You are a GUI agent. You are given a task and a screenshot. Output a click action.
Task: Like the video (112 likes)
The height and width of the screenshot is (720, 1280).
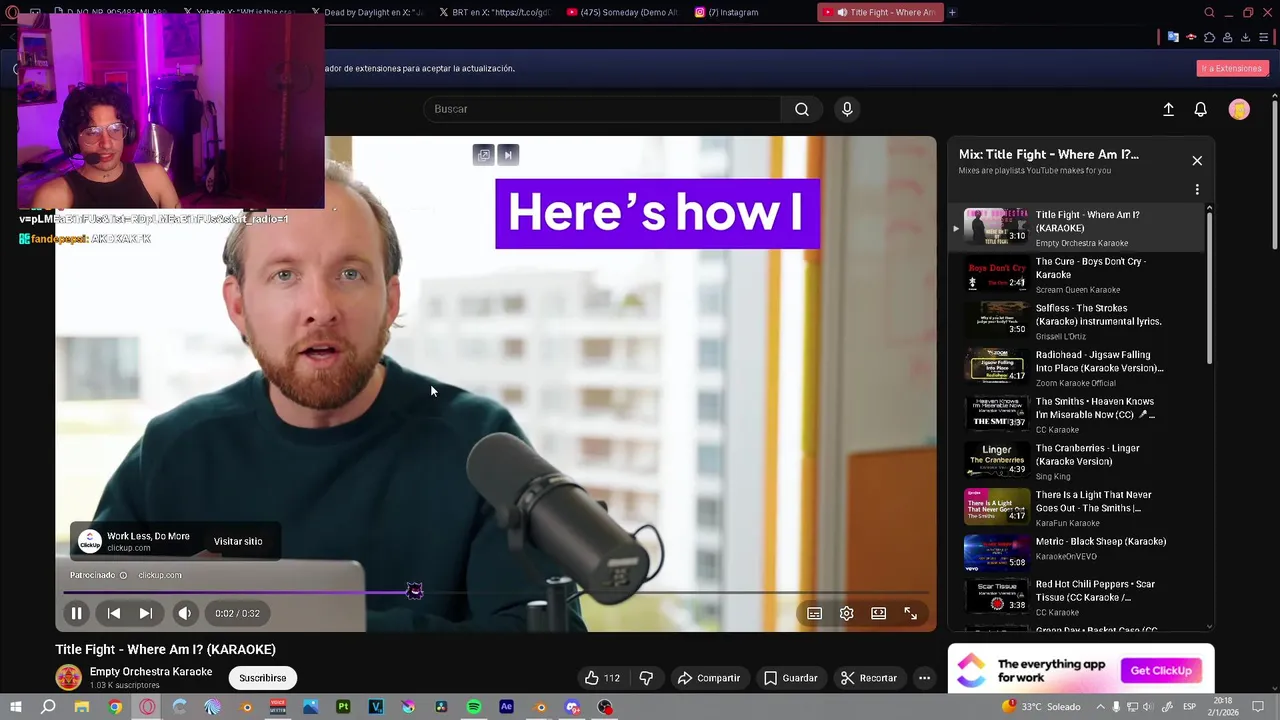602,678
